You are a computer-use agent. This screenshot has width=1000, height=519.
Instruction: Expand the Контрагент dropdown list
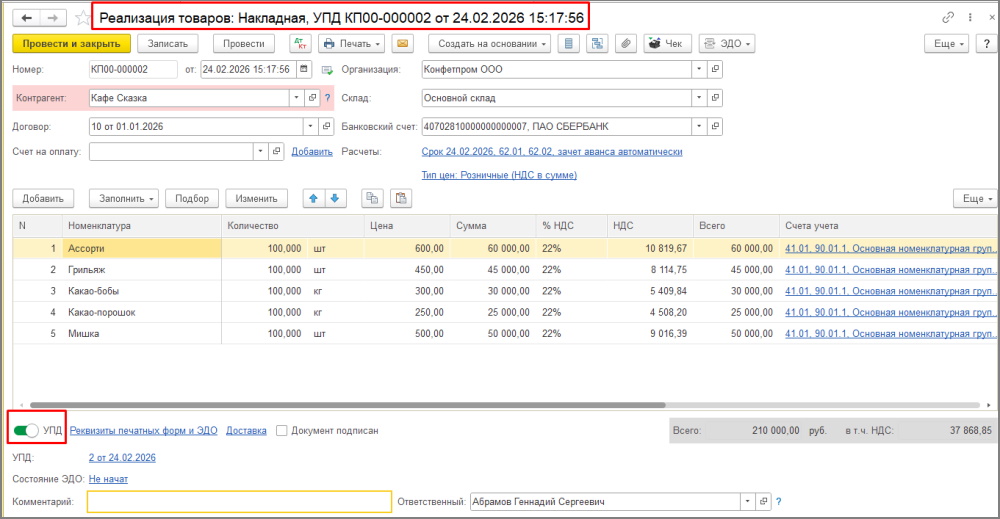click(296, 98)
